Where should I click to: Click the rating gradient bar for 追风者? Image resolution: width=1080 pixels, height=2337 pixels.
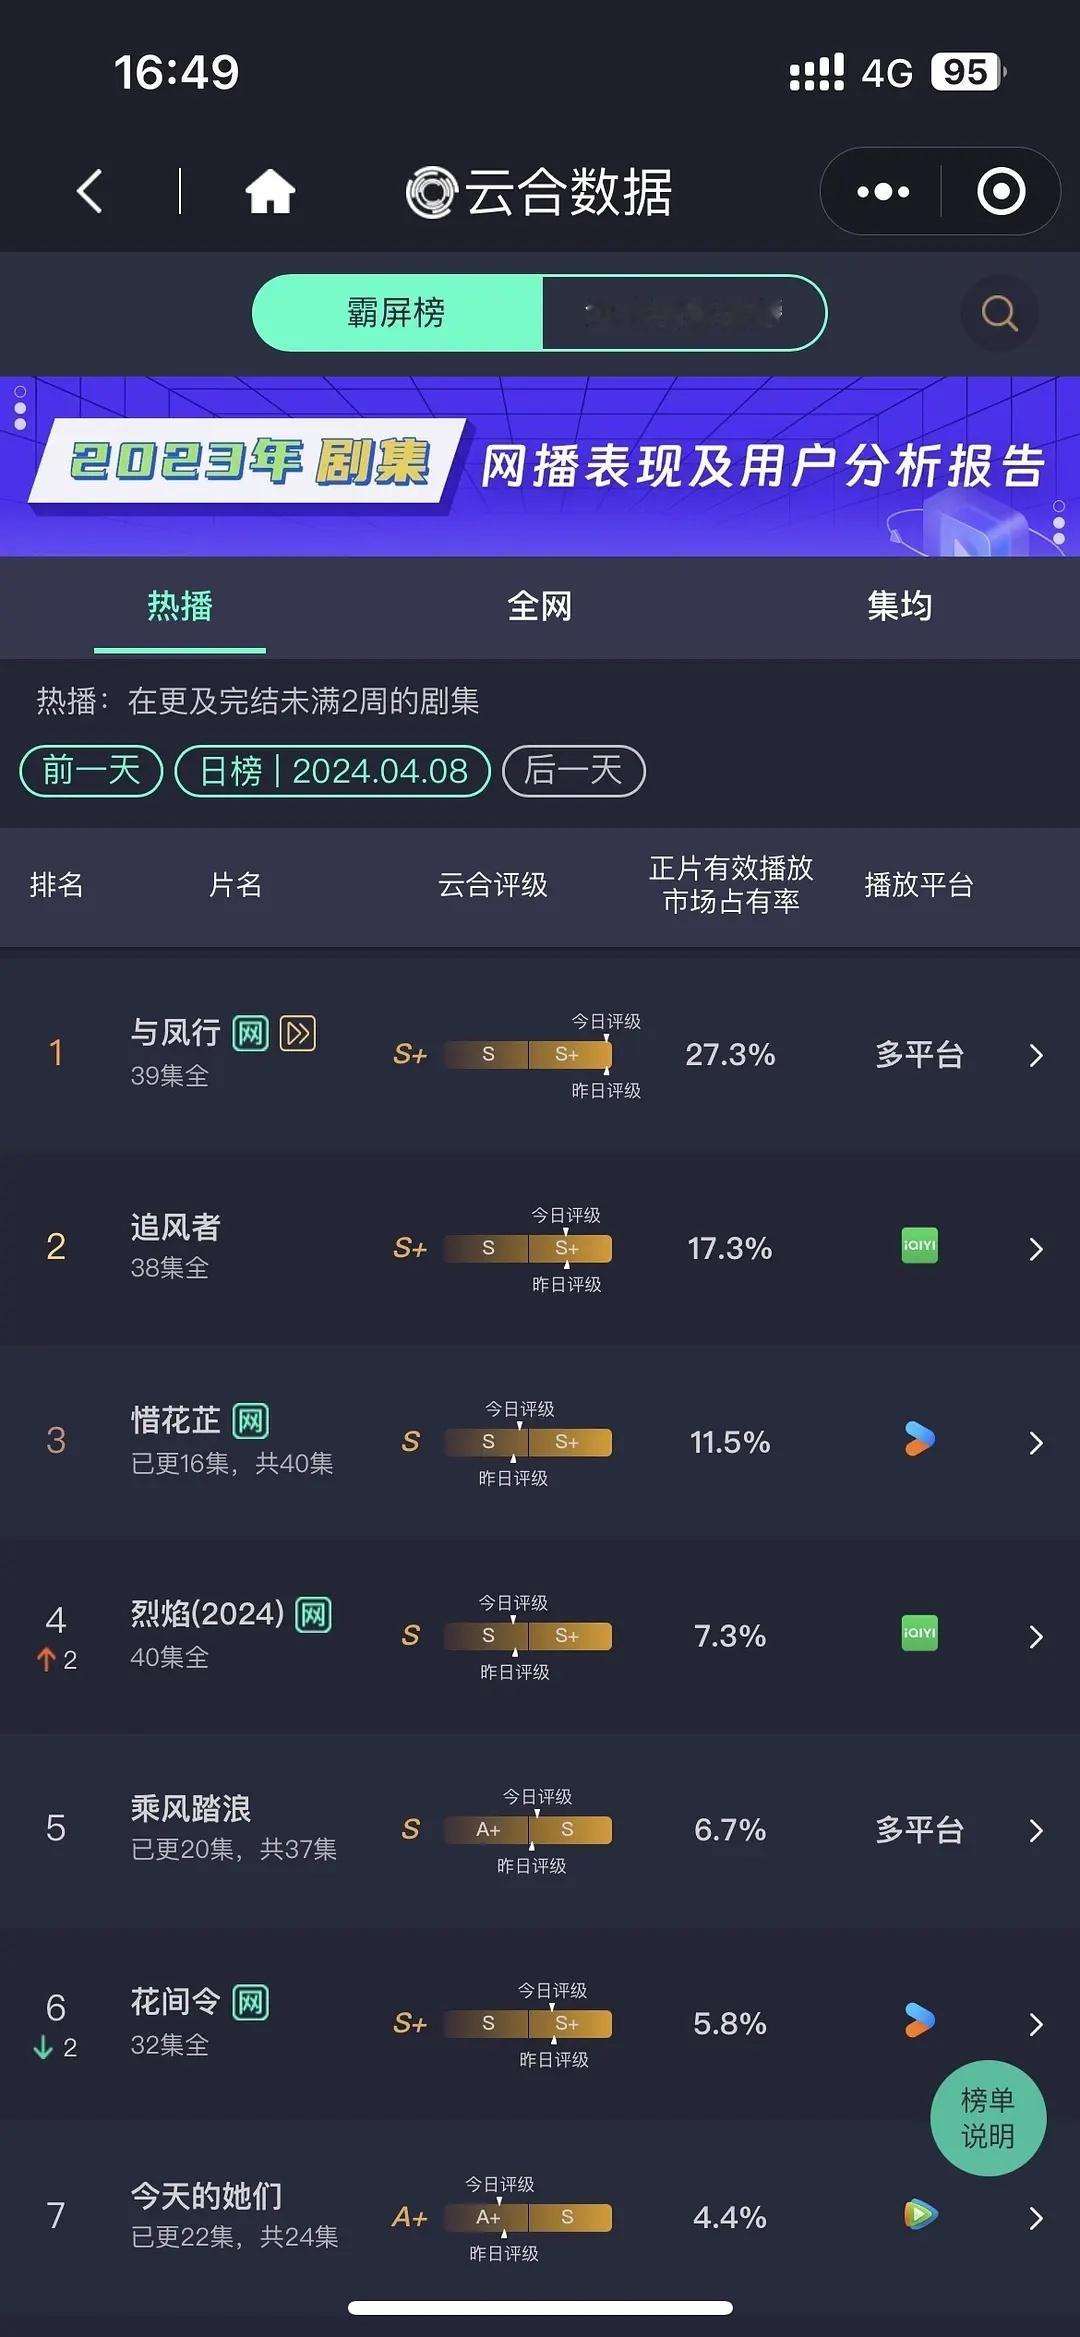click(x=527, y=1249)
